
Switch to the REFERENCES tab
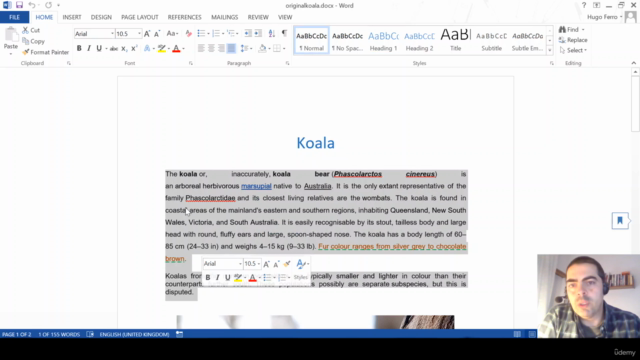(184, 17)
